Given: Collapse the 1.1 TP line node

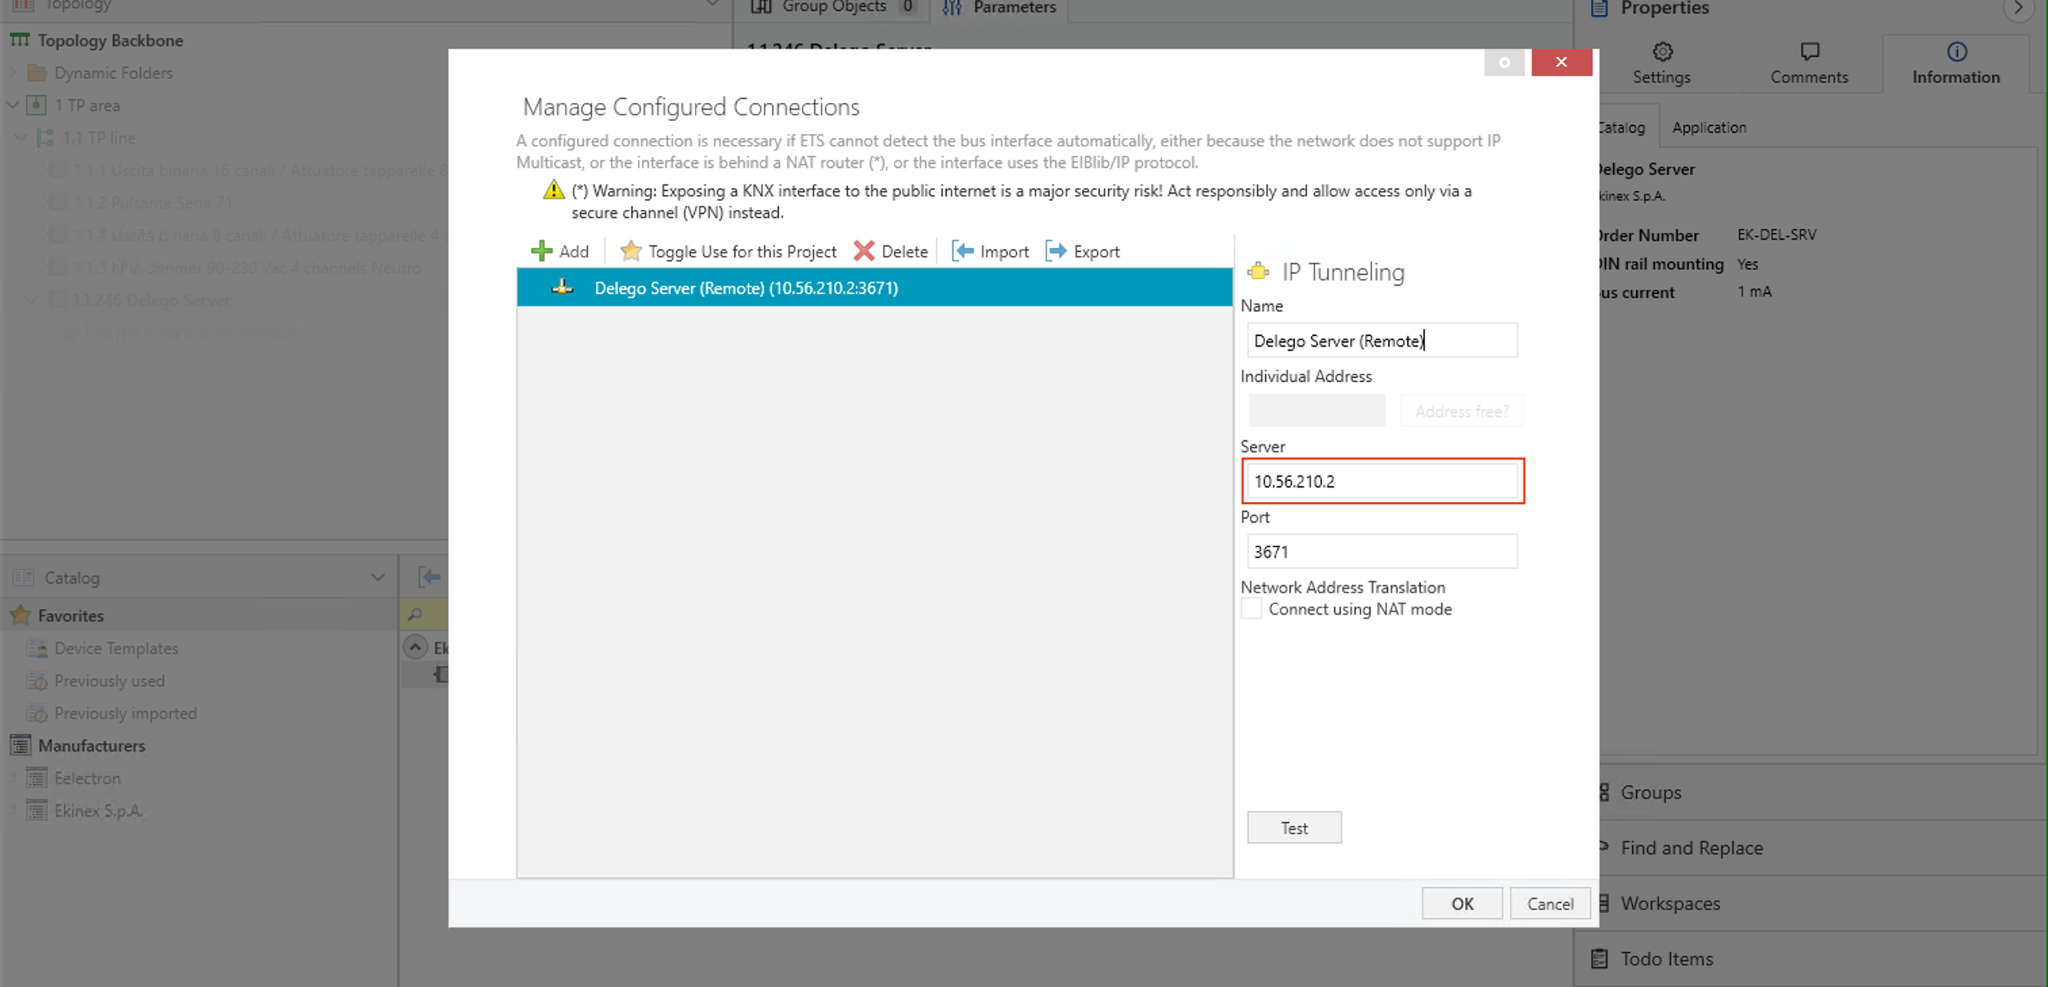Looking at the screenshot, I should tap(21, 138).
